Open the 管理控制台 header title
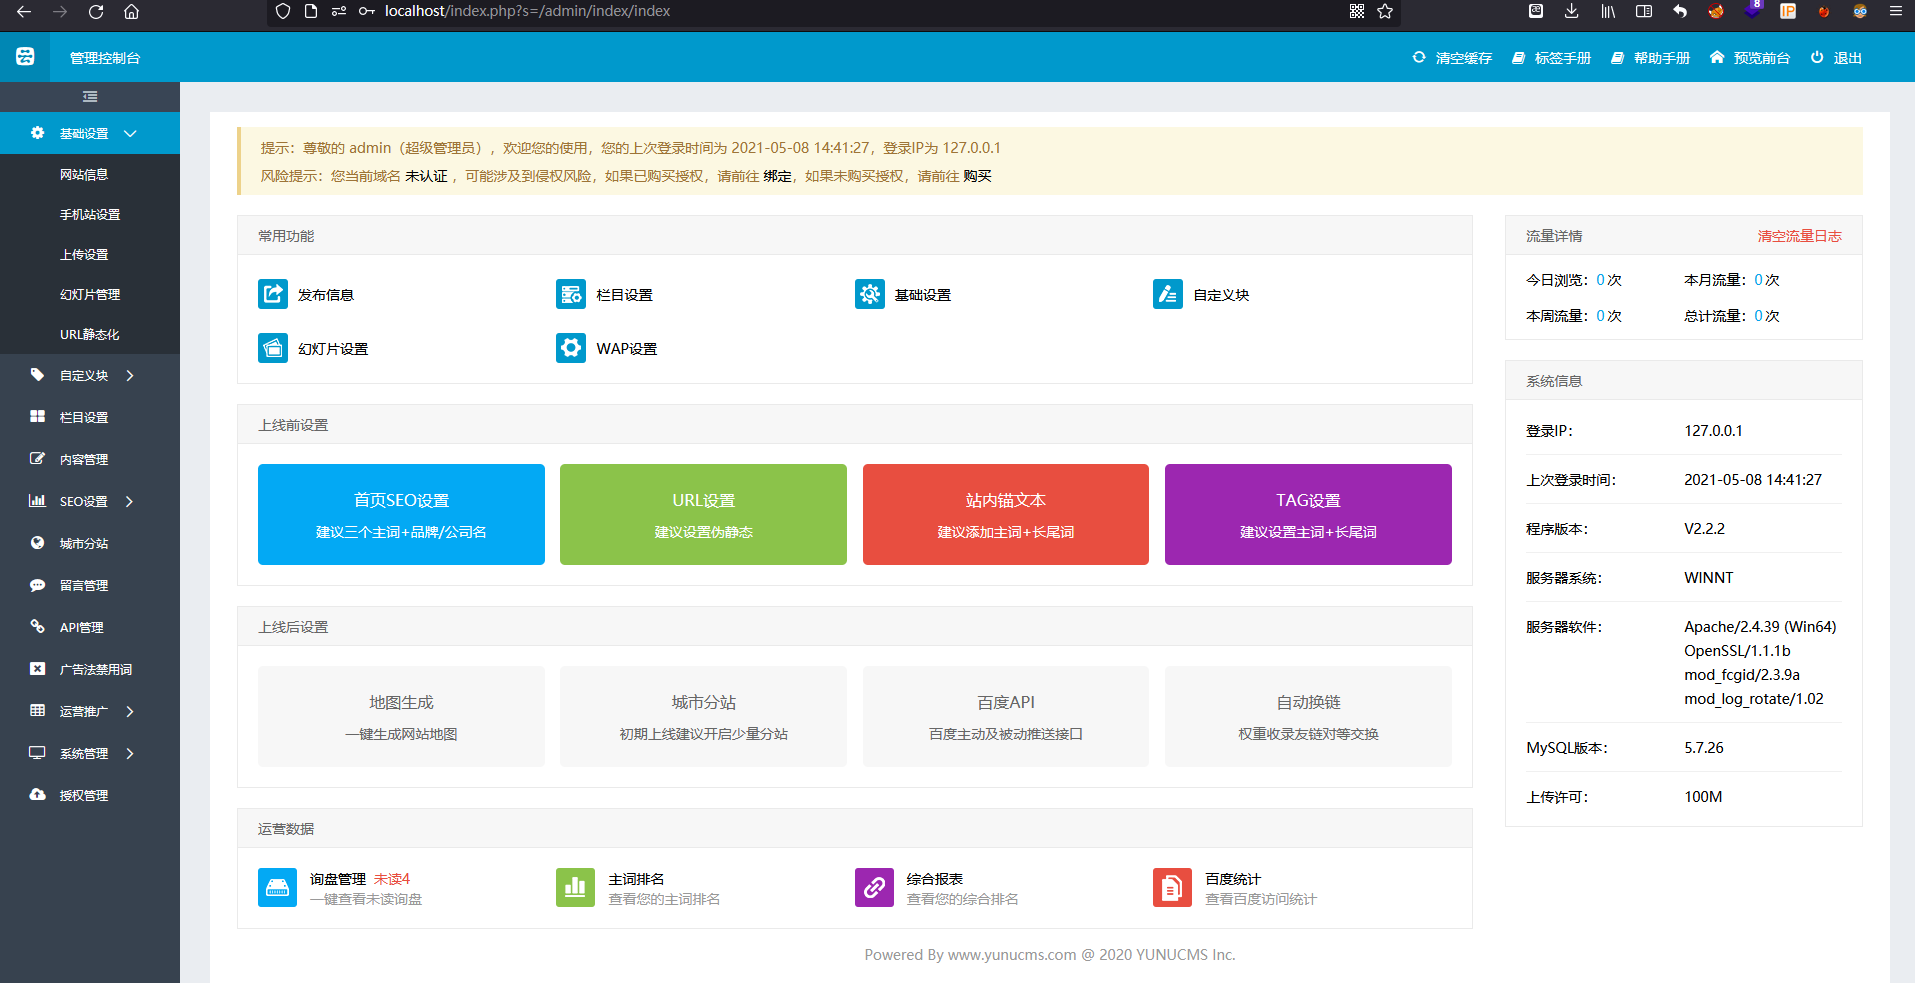 (x=105, y=58)
